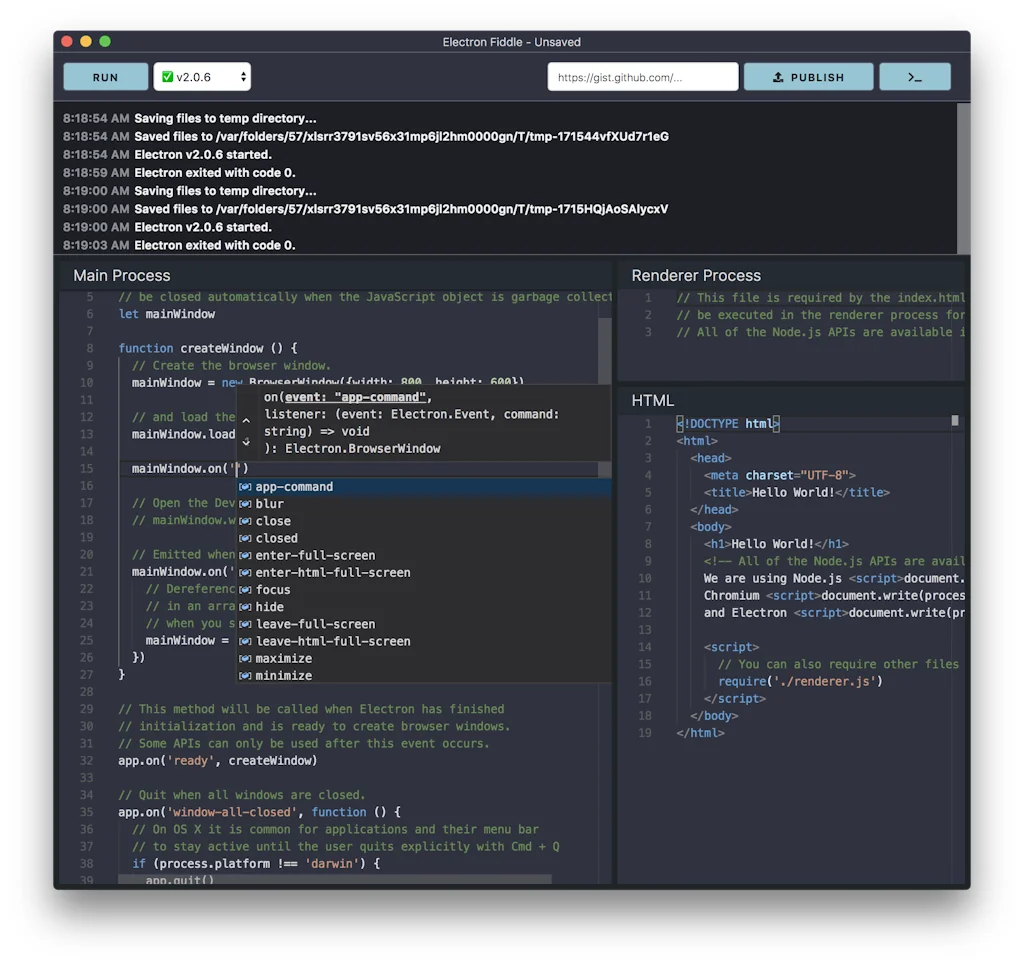The image size is (1024, 966).
Task: Toggle the green checkmark beside v2.0.6
Action: [x=167, y=76]
